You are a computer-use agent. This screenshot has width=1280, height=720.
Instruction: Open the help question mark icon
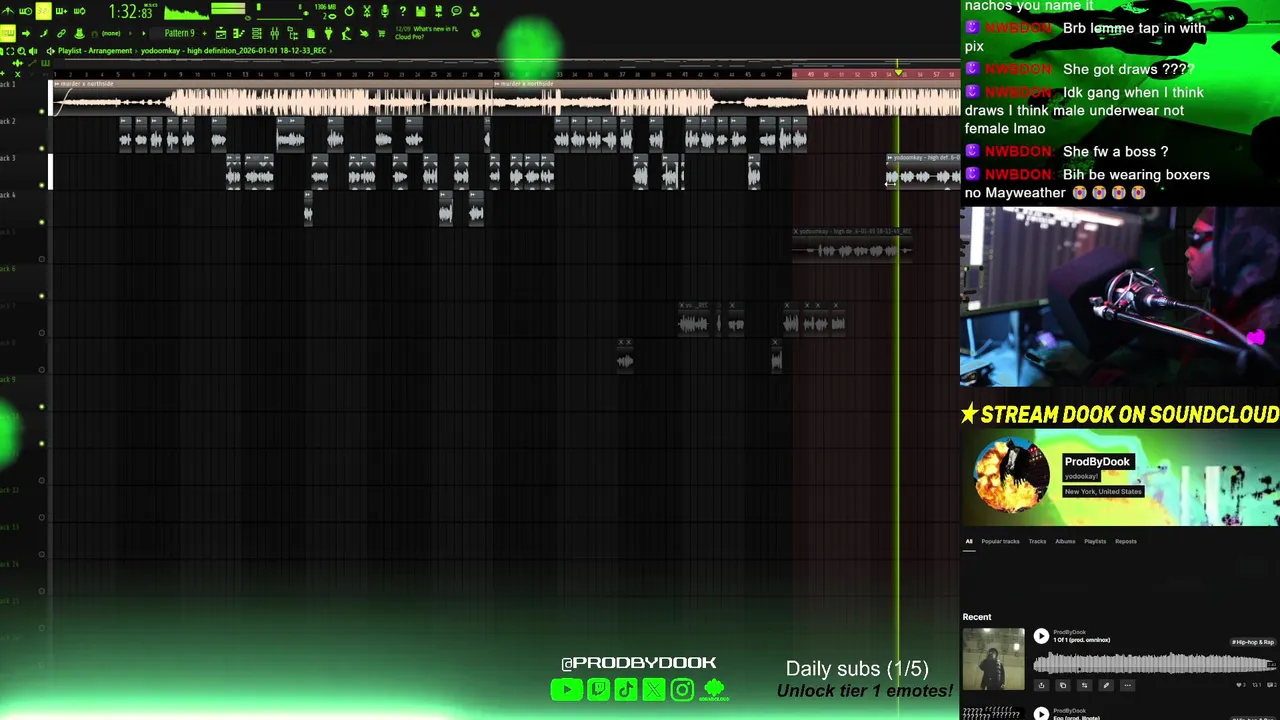click(x=402, y=11)
